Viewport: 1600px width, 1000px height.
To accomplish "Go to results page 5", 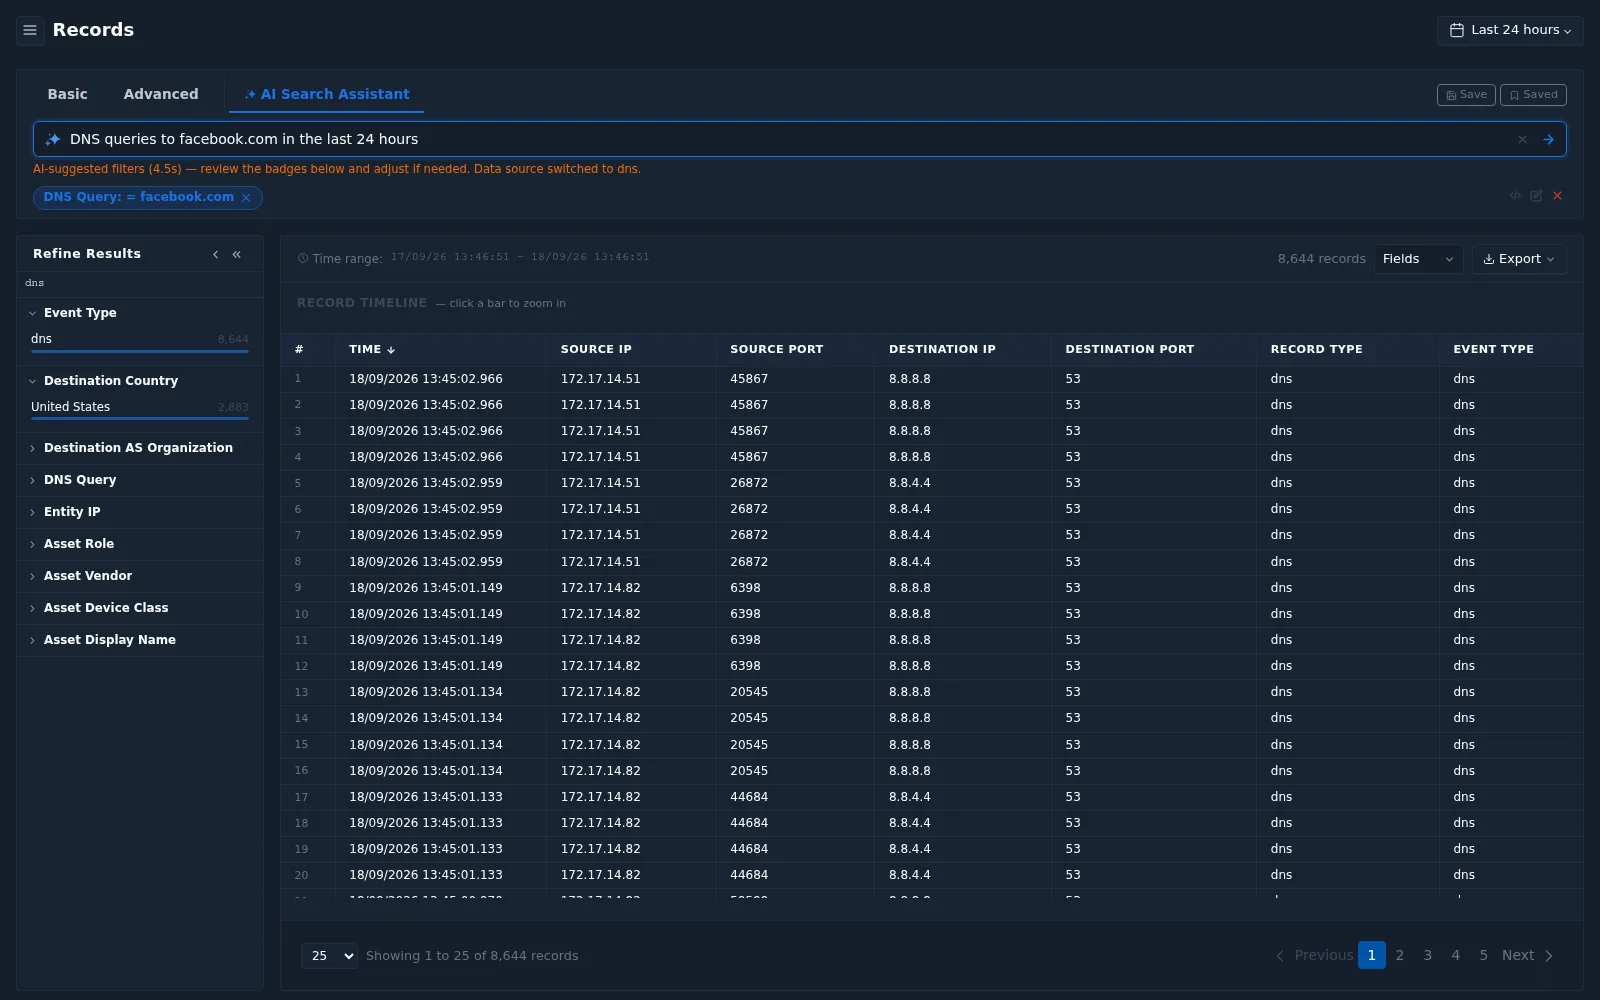I will coord(1483,956).
